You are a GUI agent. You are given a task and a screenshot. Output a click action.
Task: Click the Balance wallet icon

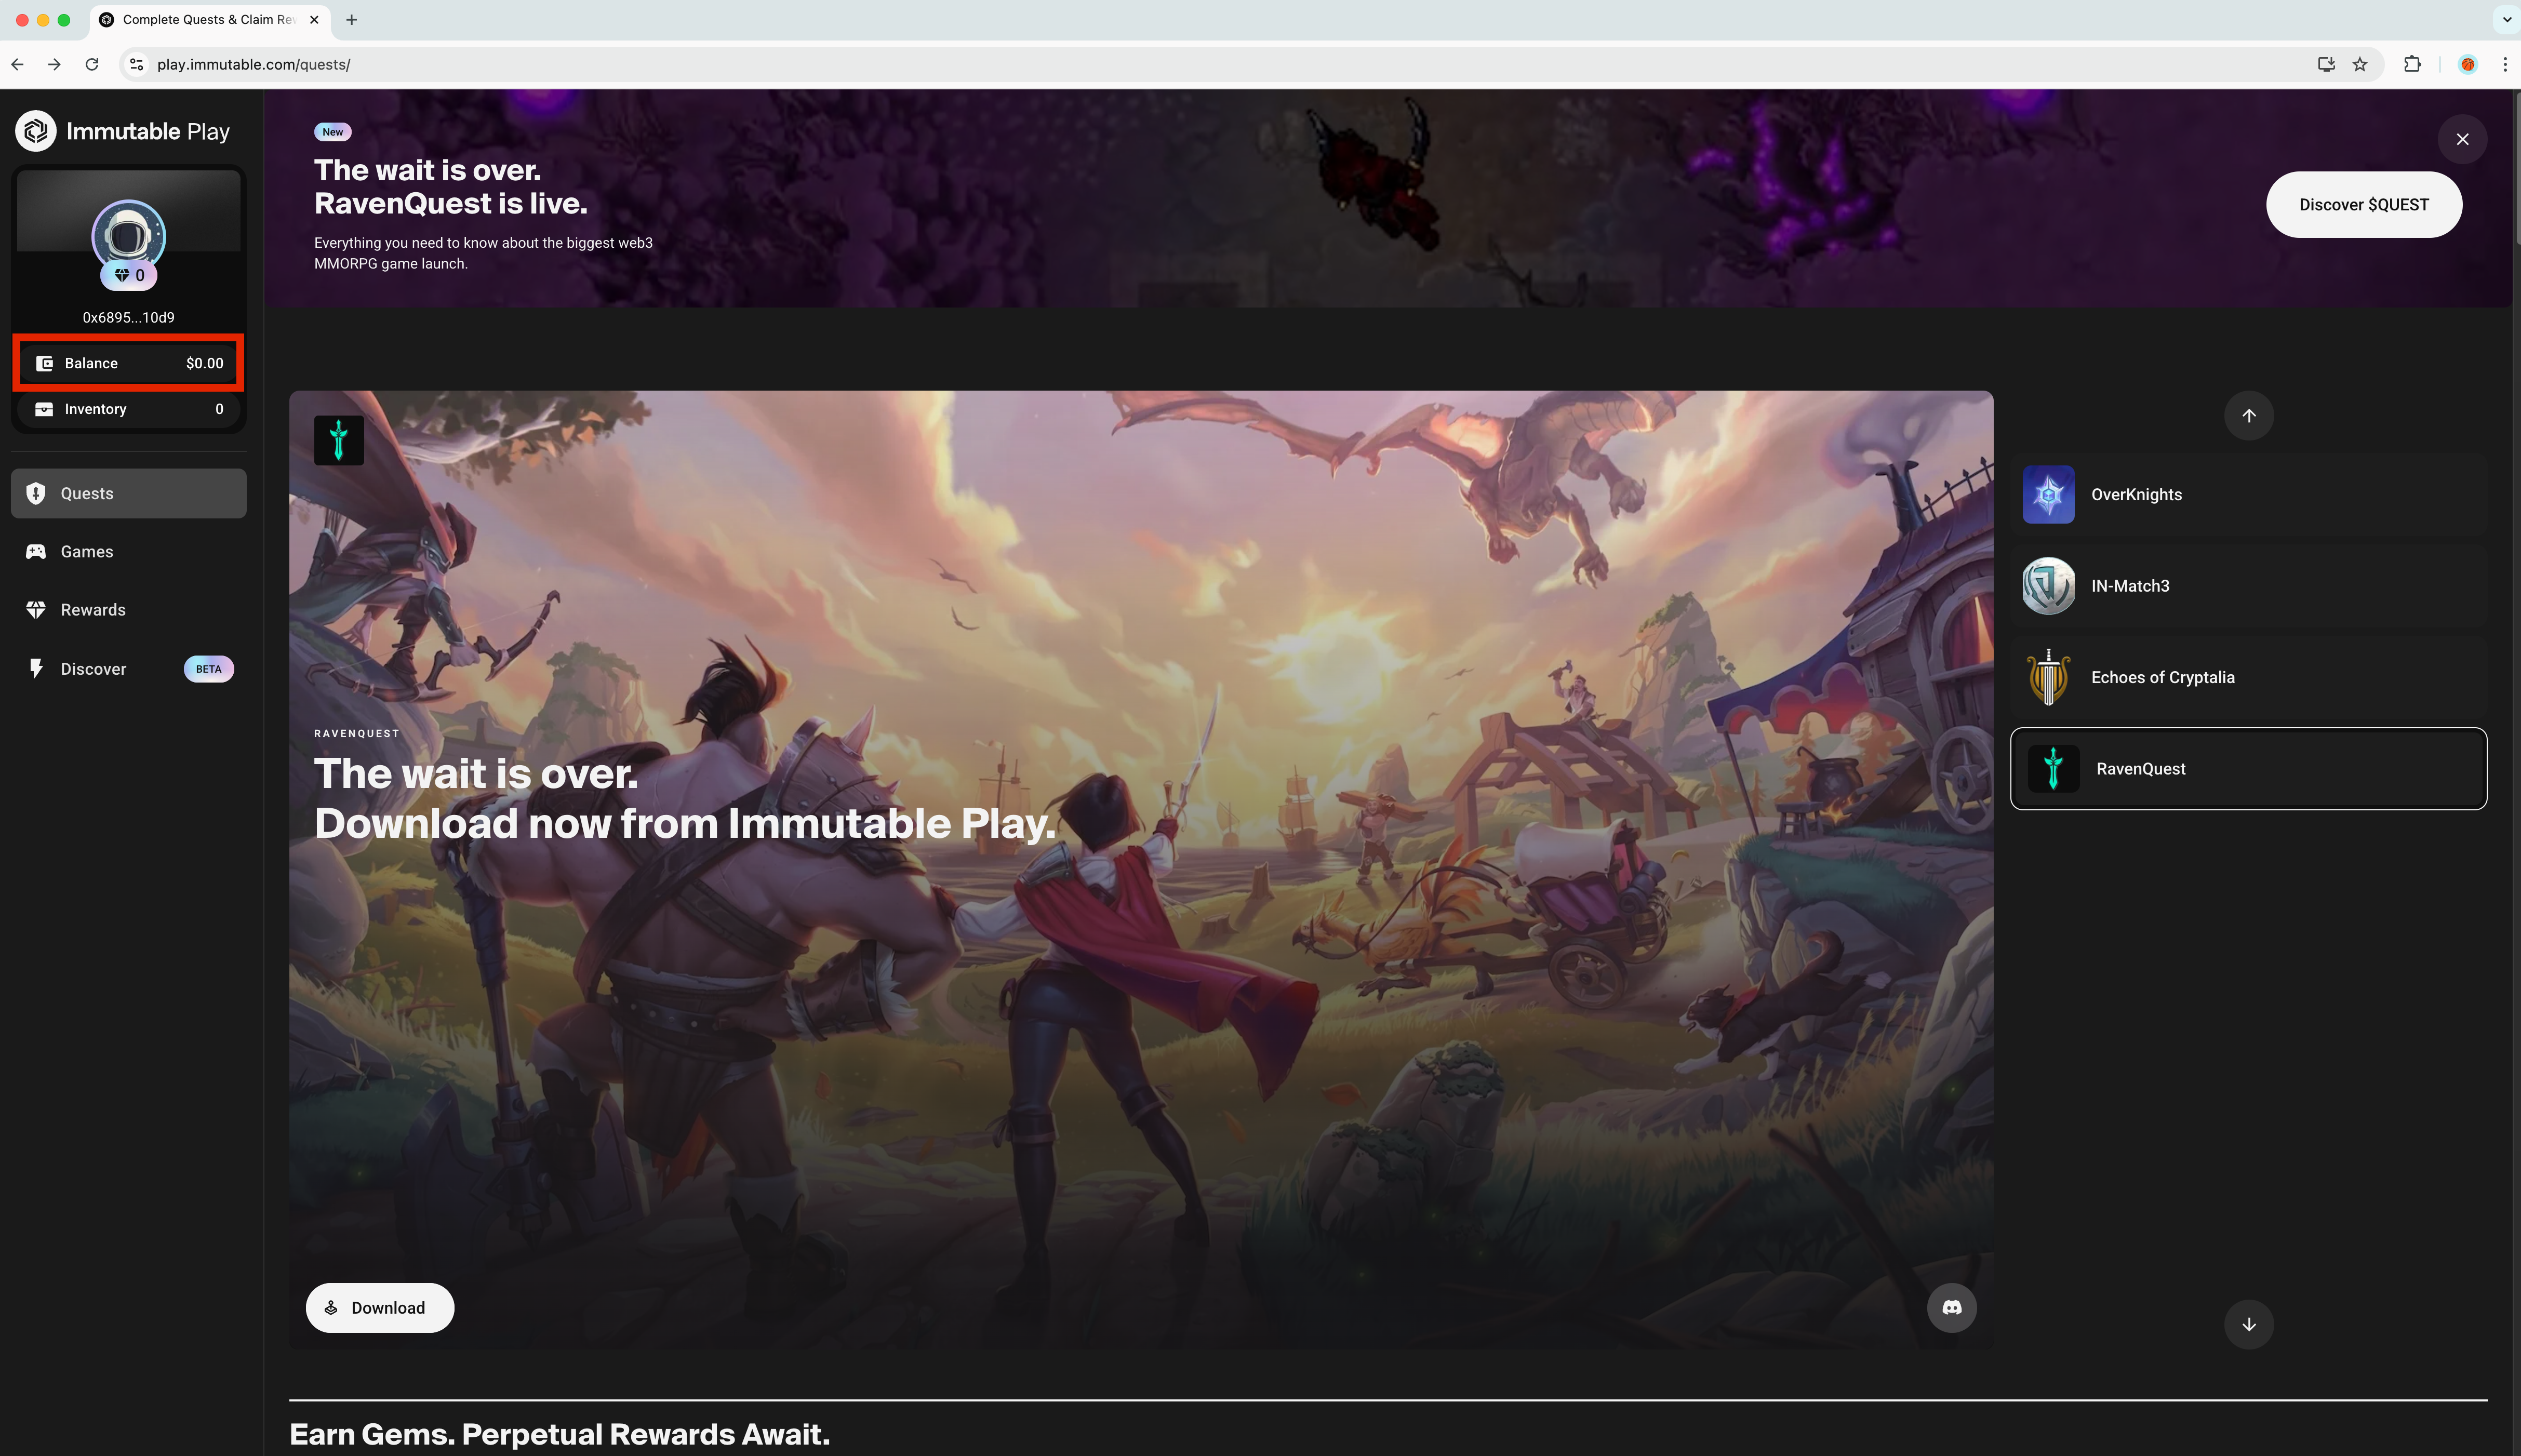pyautogui.click(x=44, y=363)
